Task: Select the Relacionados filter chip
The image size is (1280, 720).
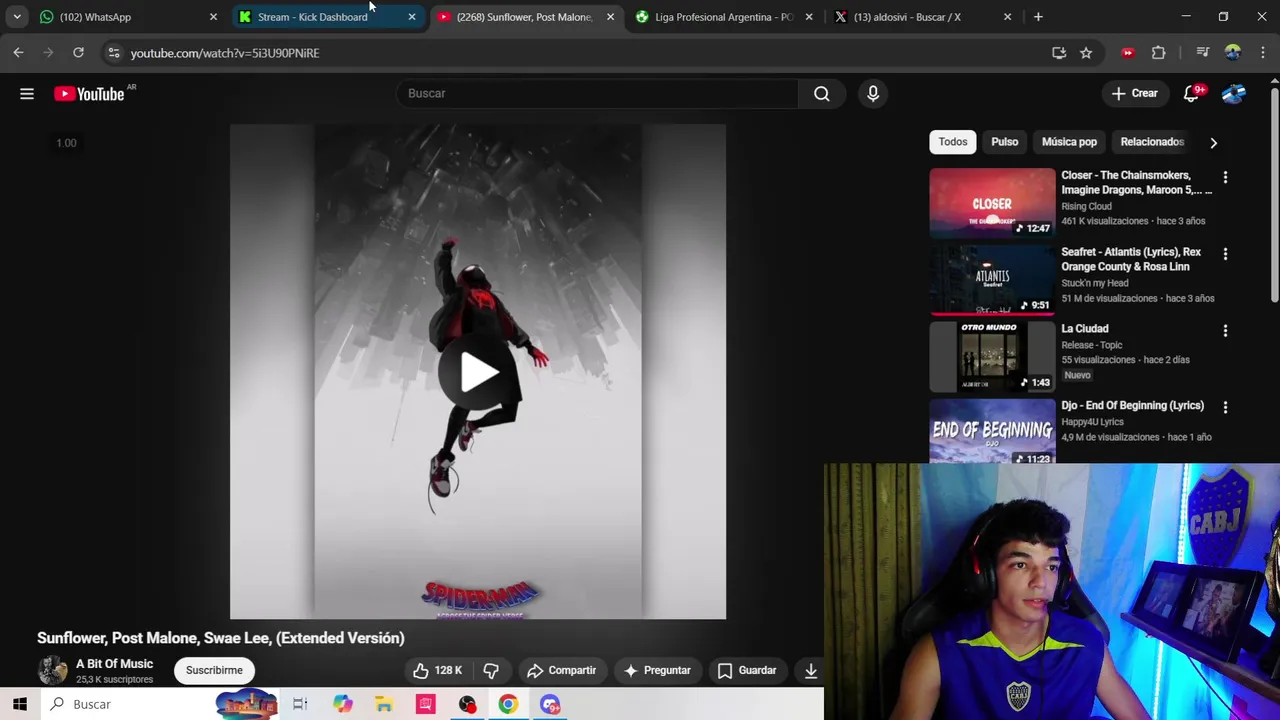Action: click(x=1152, y=142)
